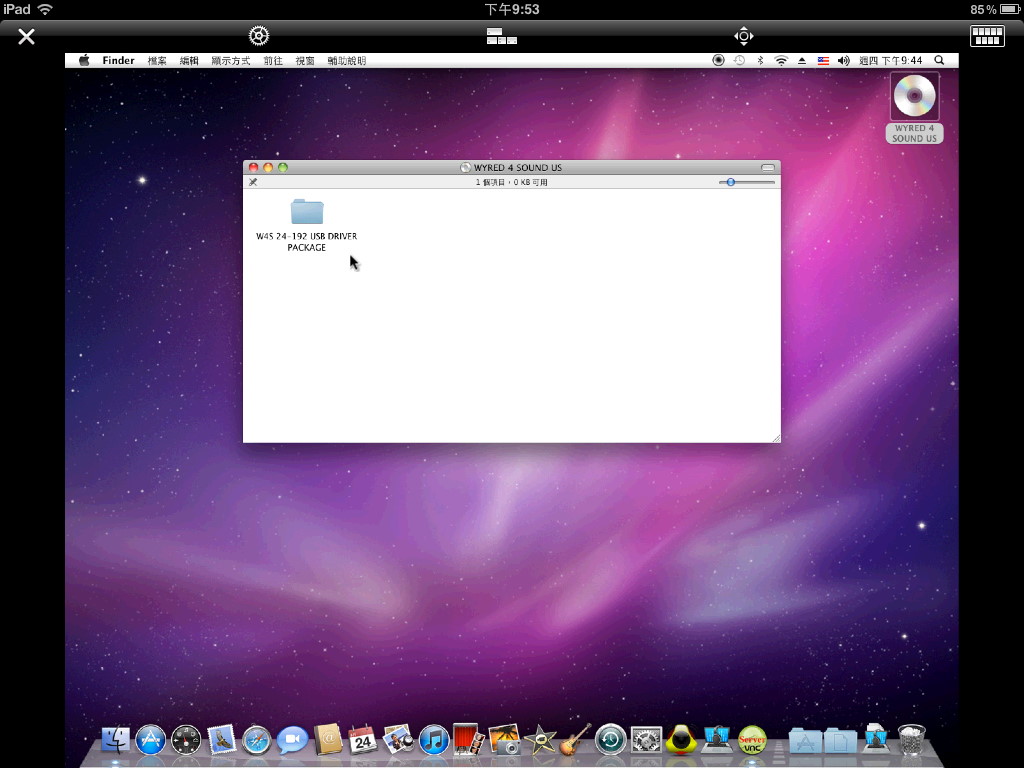1024x768 pixels.
Task: Open the Documents stack in the Dock
Action: coord(840,741)
